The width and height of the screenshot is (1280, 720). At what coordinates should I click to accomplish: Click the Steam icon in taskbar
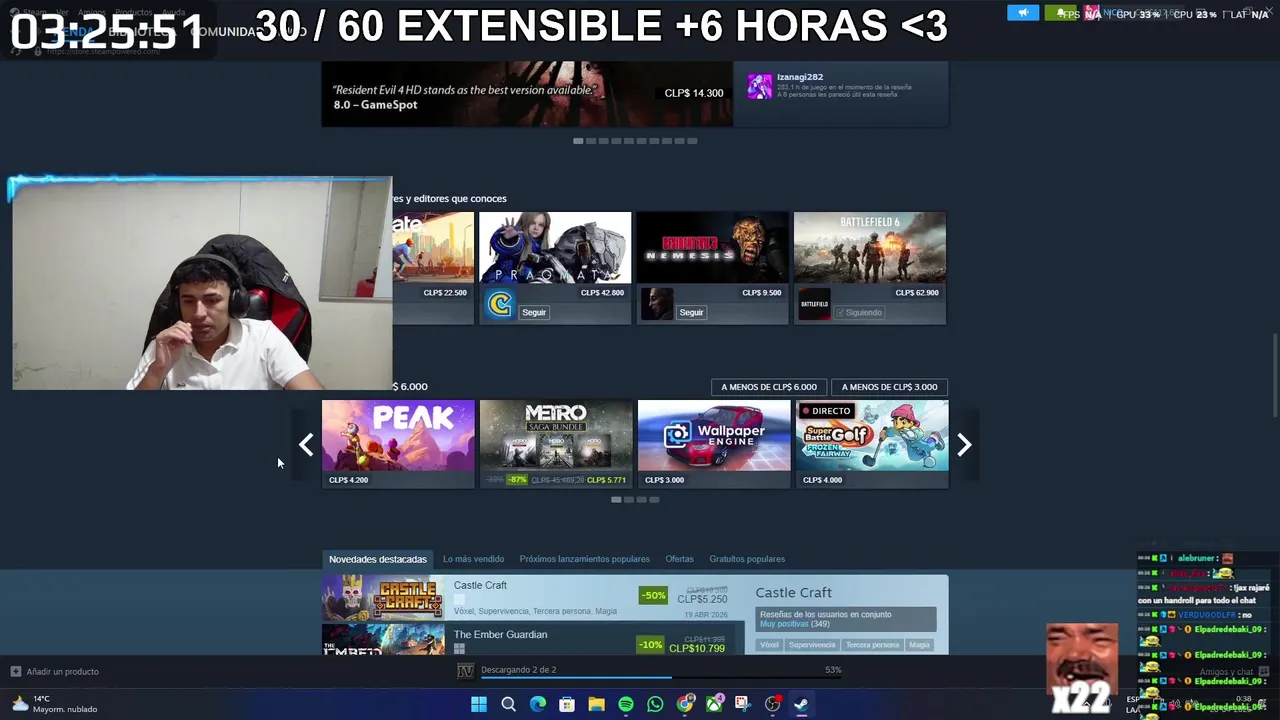click(x=801, y=704)
